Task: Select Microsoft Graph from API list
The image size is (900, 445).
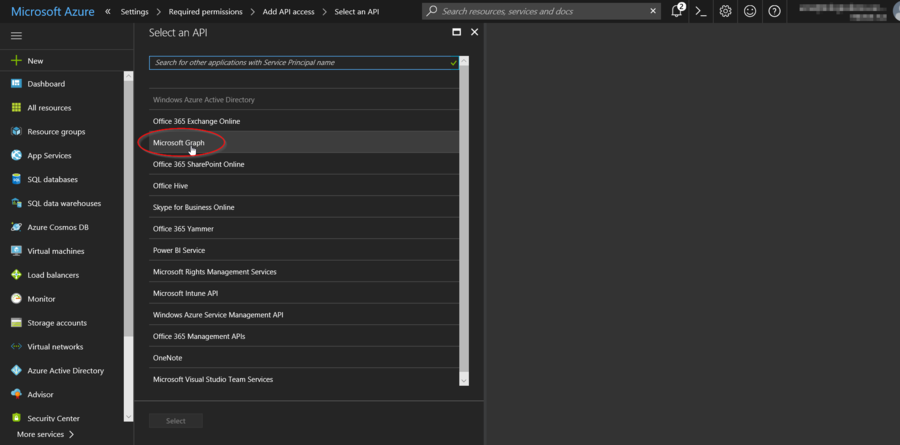Action: (x=179, y=143)
